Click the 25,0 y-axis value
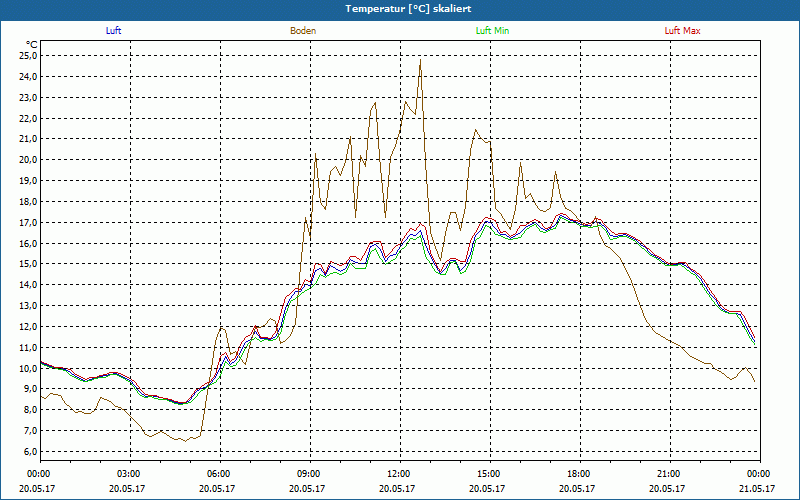The height and width of the screenshot is (500, 800). tap(28, 56)
